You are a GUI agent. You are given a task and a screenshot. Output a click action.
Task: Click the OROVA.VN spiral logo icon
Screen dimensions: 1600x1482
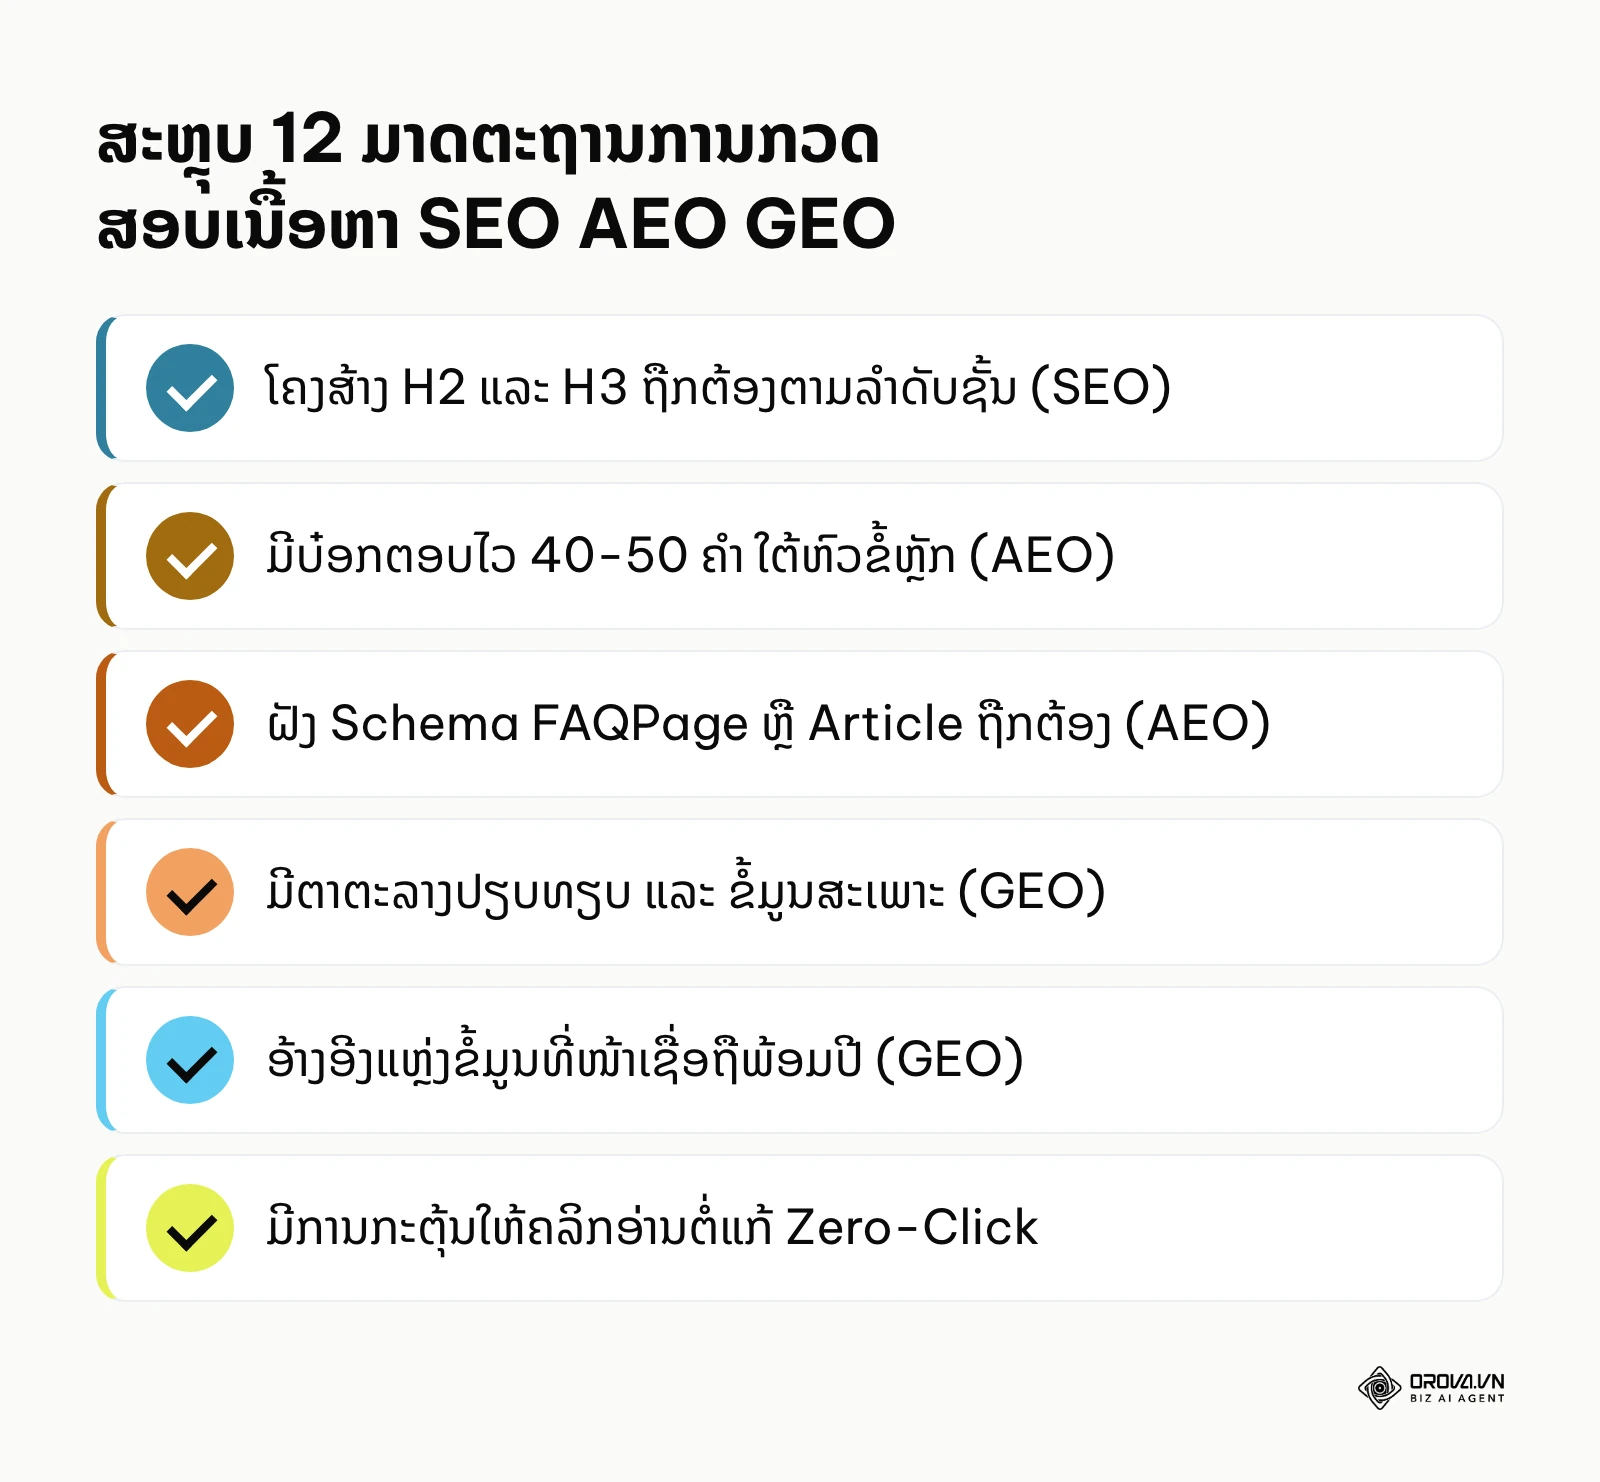point(1379,1388)
